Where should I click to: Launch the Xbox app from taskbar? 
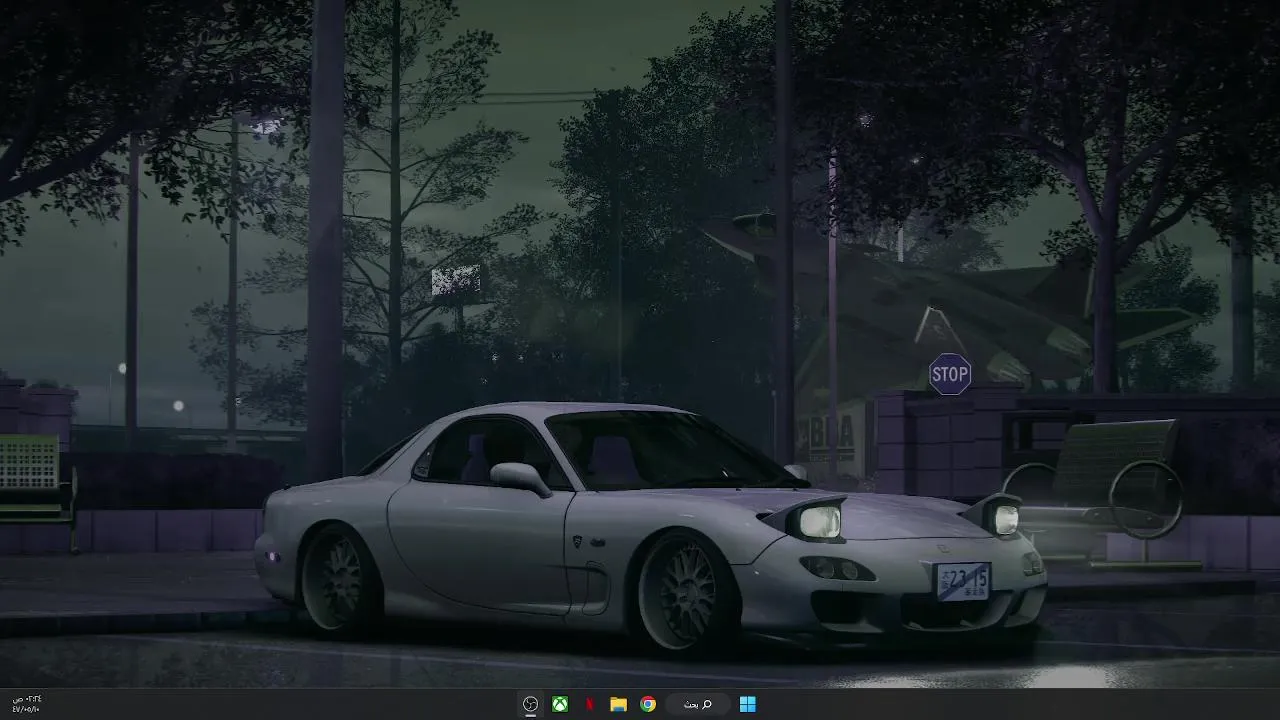point(560,704)
